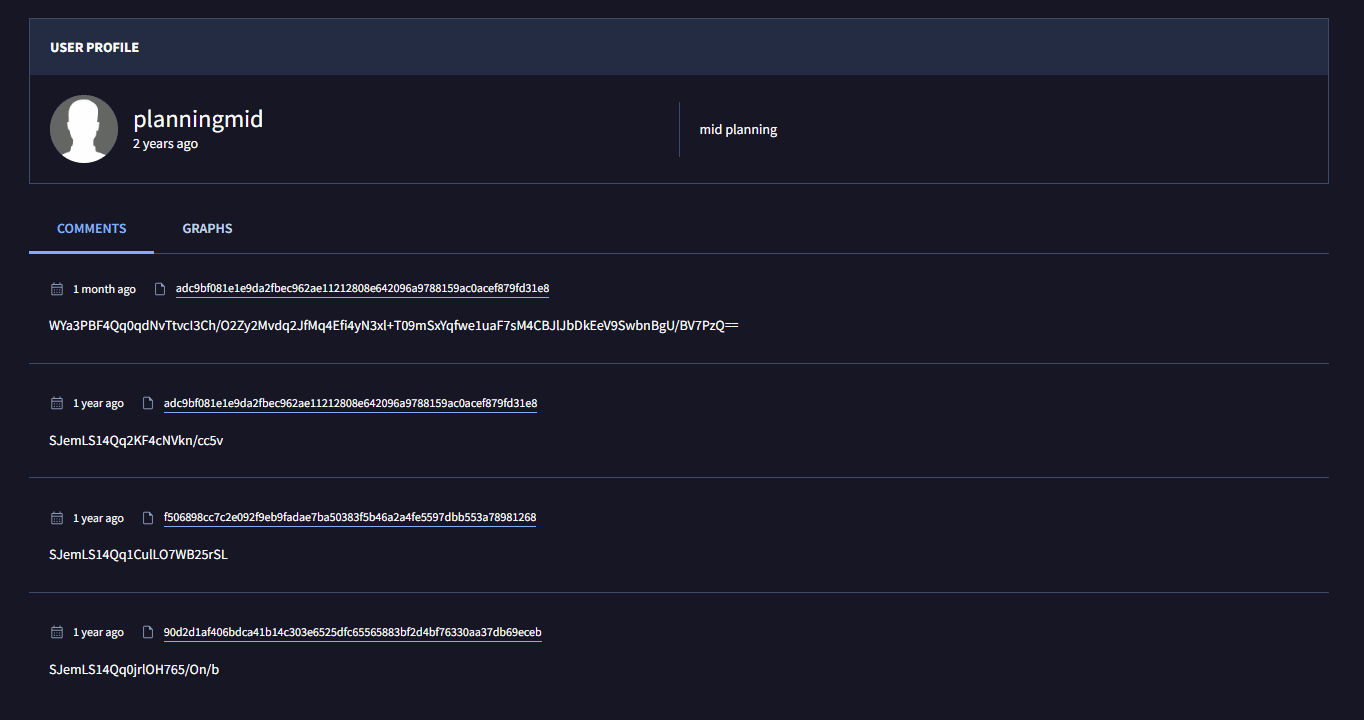Viewport: 1364px width, 720px height.
Task: Switch to the Graphs tab
Action: coord(207,229)
